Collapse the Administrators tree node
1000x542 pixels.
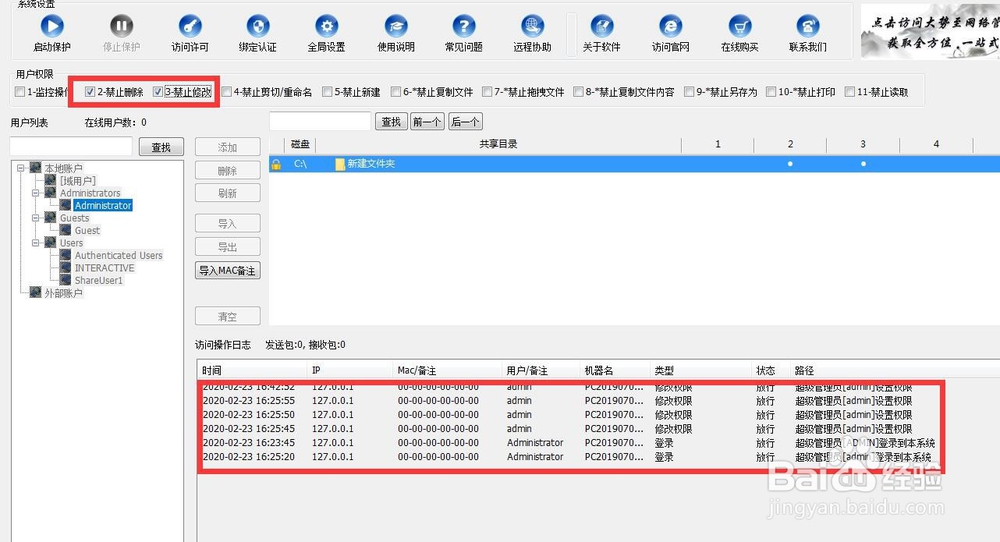36,193
